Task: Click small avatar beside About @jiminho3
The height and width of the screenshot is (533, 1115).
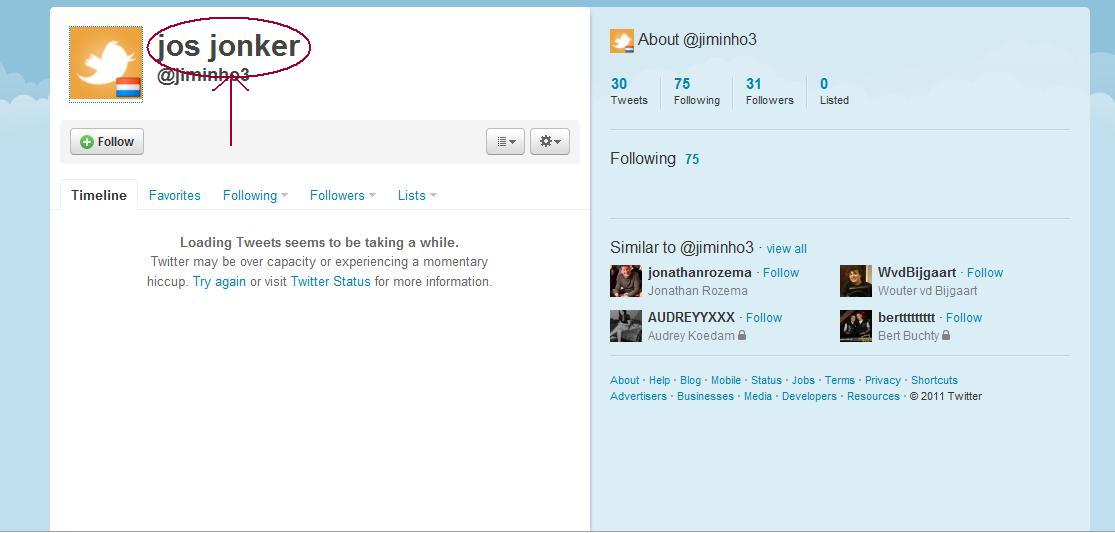Action: click(622, 41)
